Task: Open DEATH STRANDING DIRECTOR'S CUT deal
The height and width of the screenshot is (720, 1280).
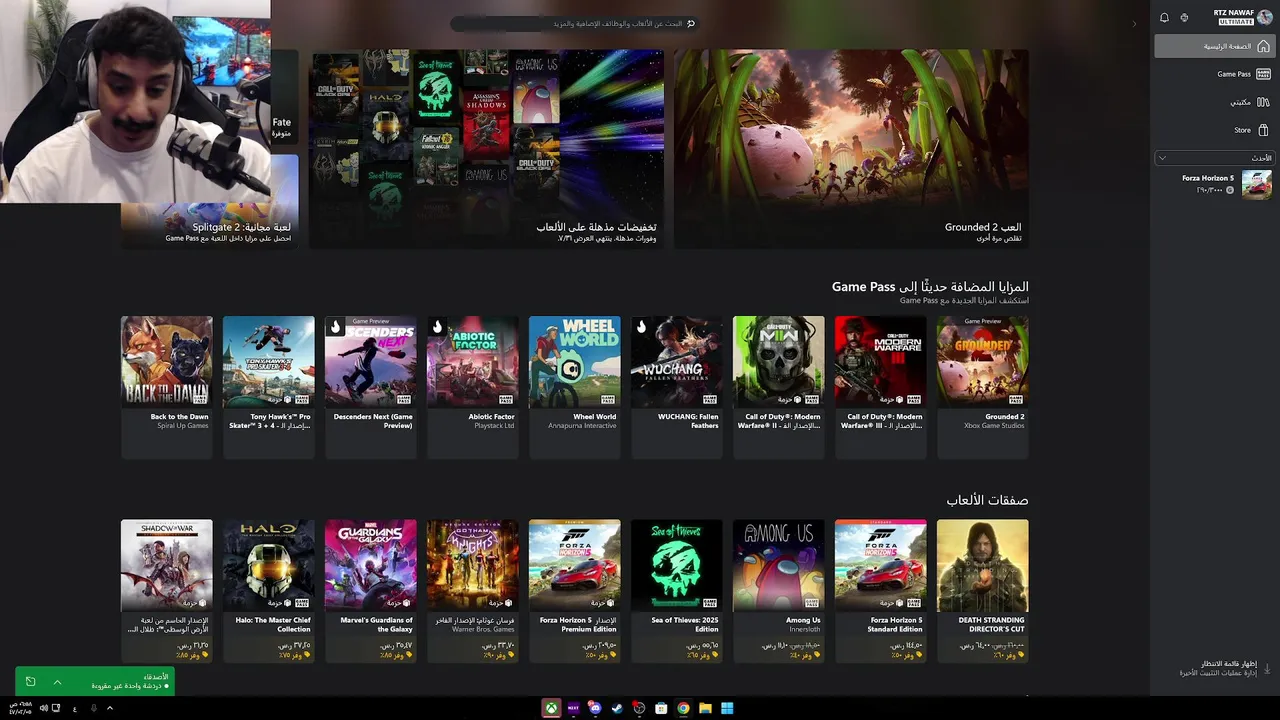Action: 982,590
